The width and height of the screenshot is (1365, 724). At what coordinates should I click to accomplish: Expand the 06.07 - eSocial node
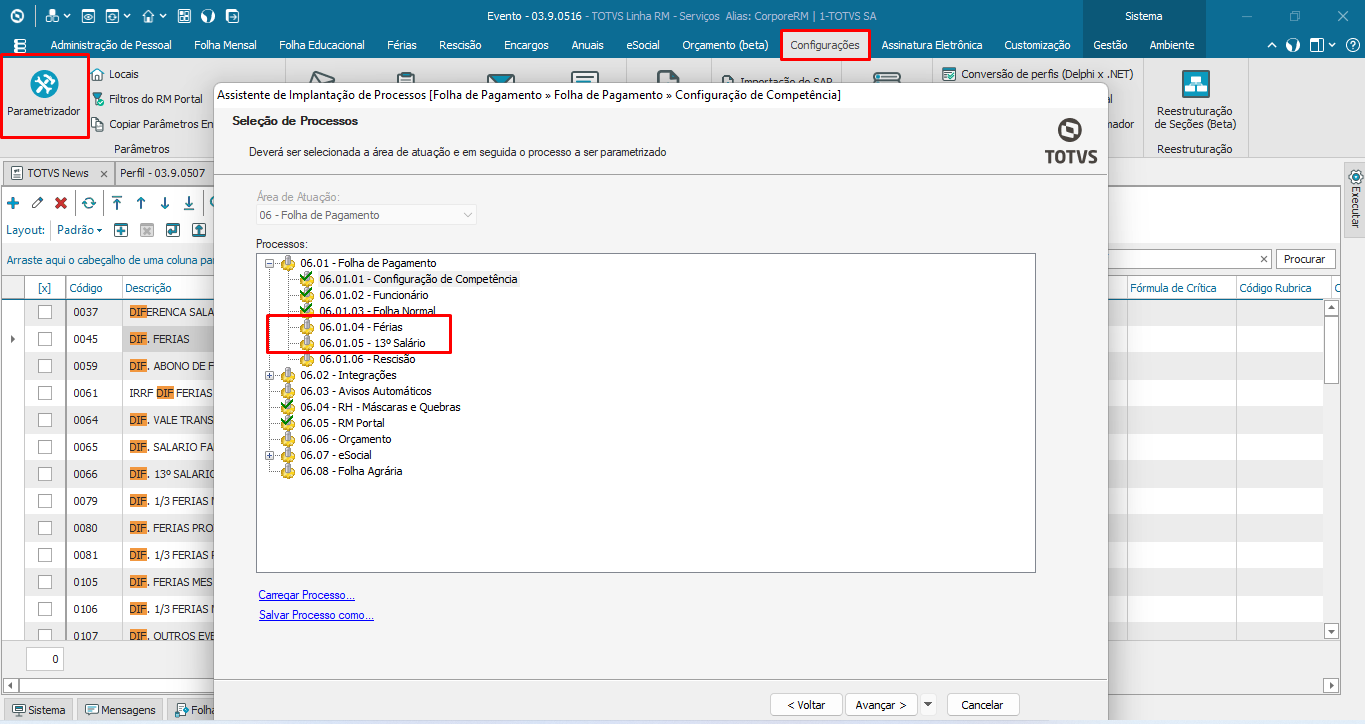(x=269, y=455)
